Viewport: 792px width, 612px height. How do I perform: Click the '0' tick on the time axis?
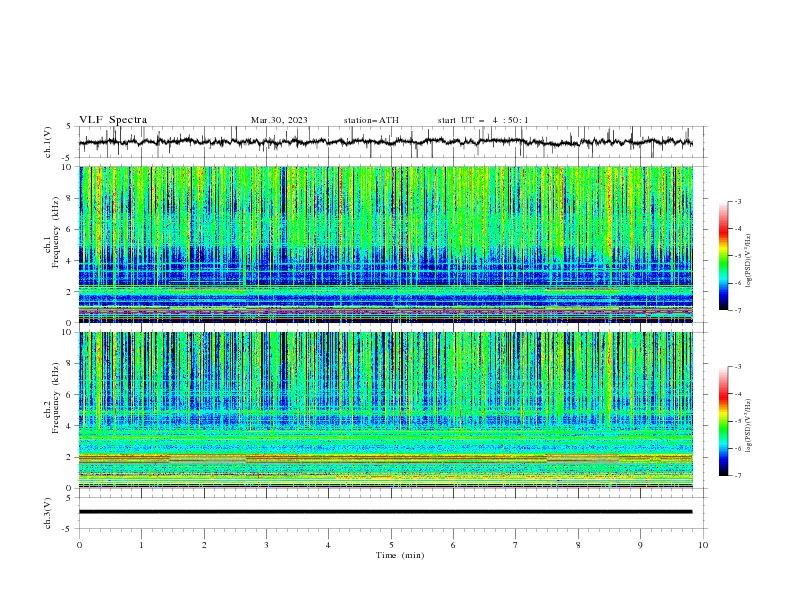79,545
